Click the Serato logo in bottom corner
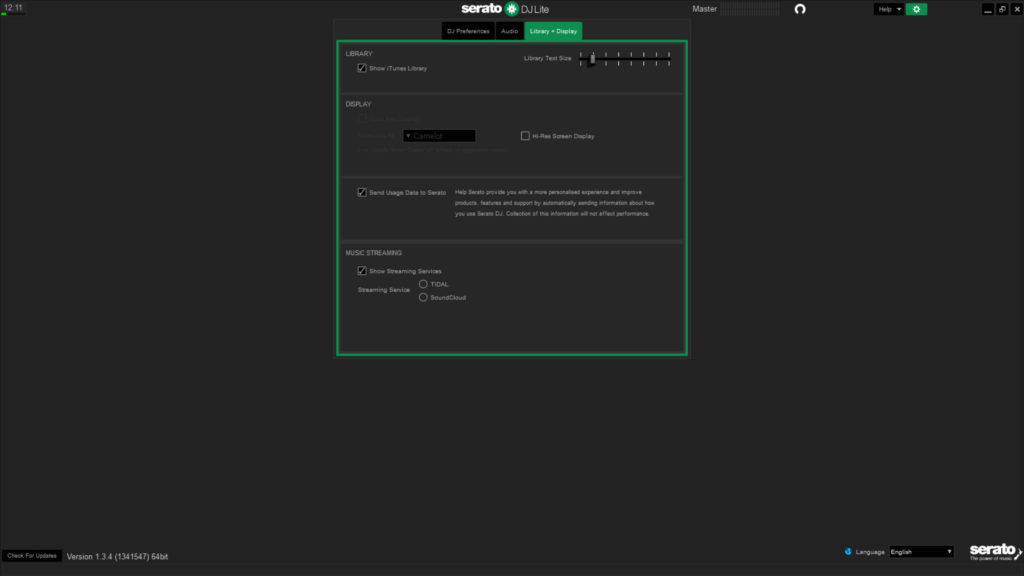The image size is (1024, 576). point(995,552)
